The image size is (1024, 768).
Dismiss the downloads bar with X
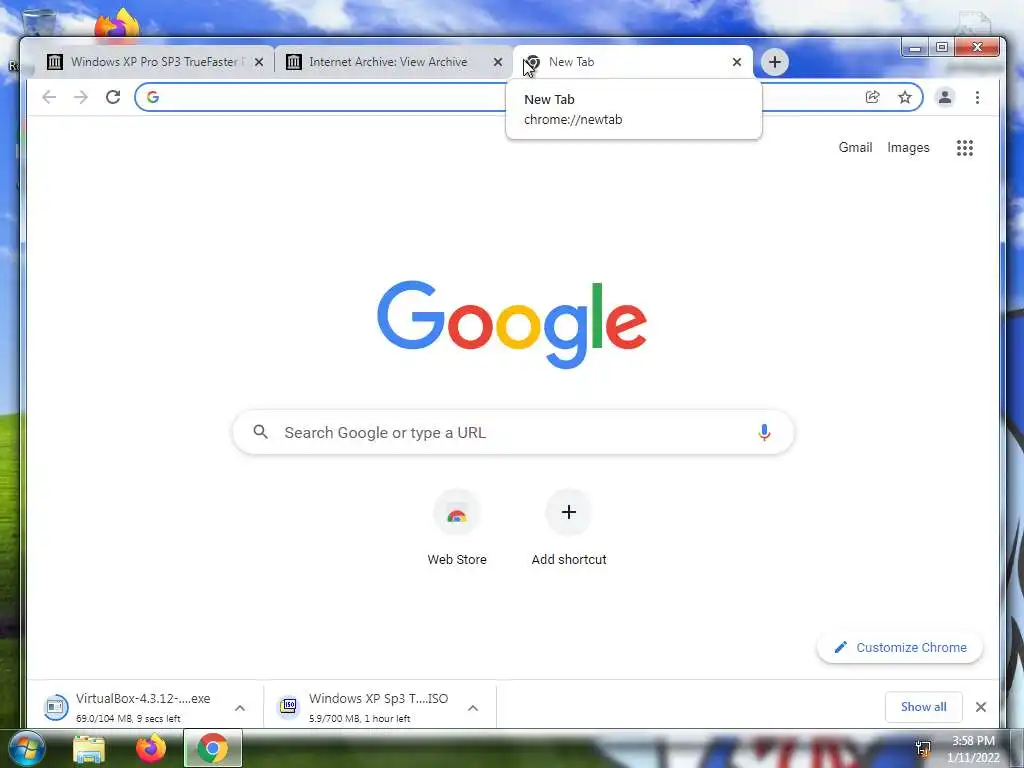(980, 707)
